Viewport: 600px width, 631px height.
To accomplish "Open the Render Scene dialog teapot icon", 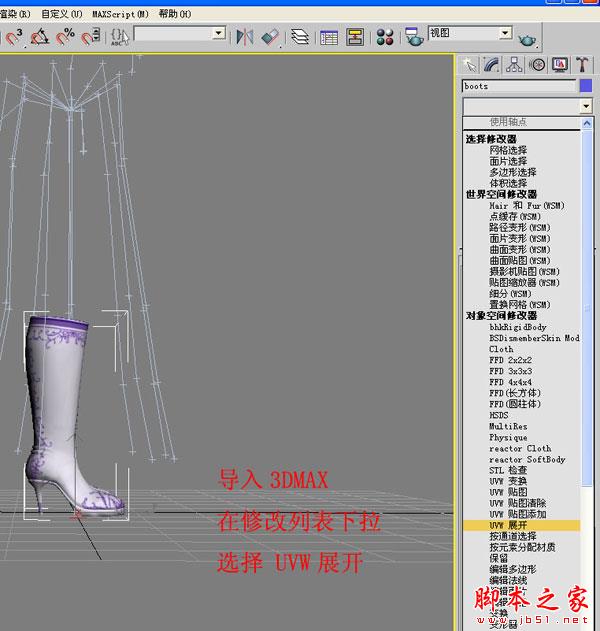I will [x=414, y=37].
